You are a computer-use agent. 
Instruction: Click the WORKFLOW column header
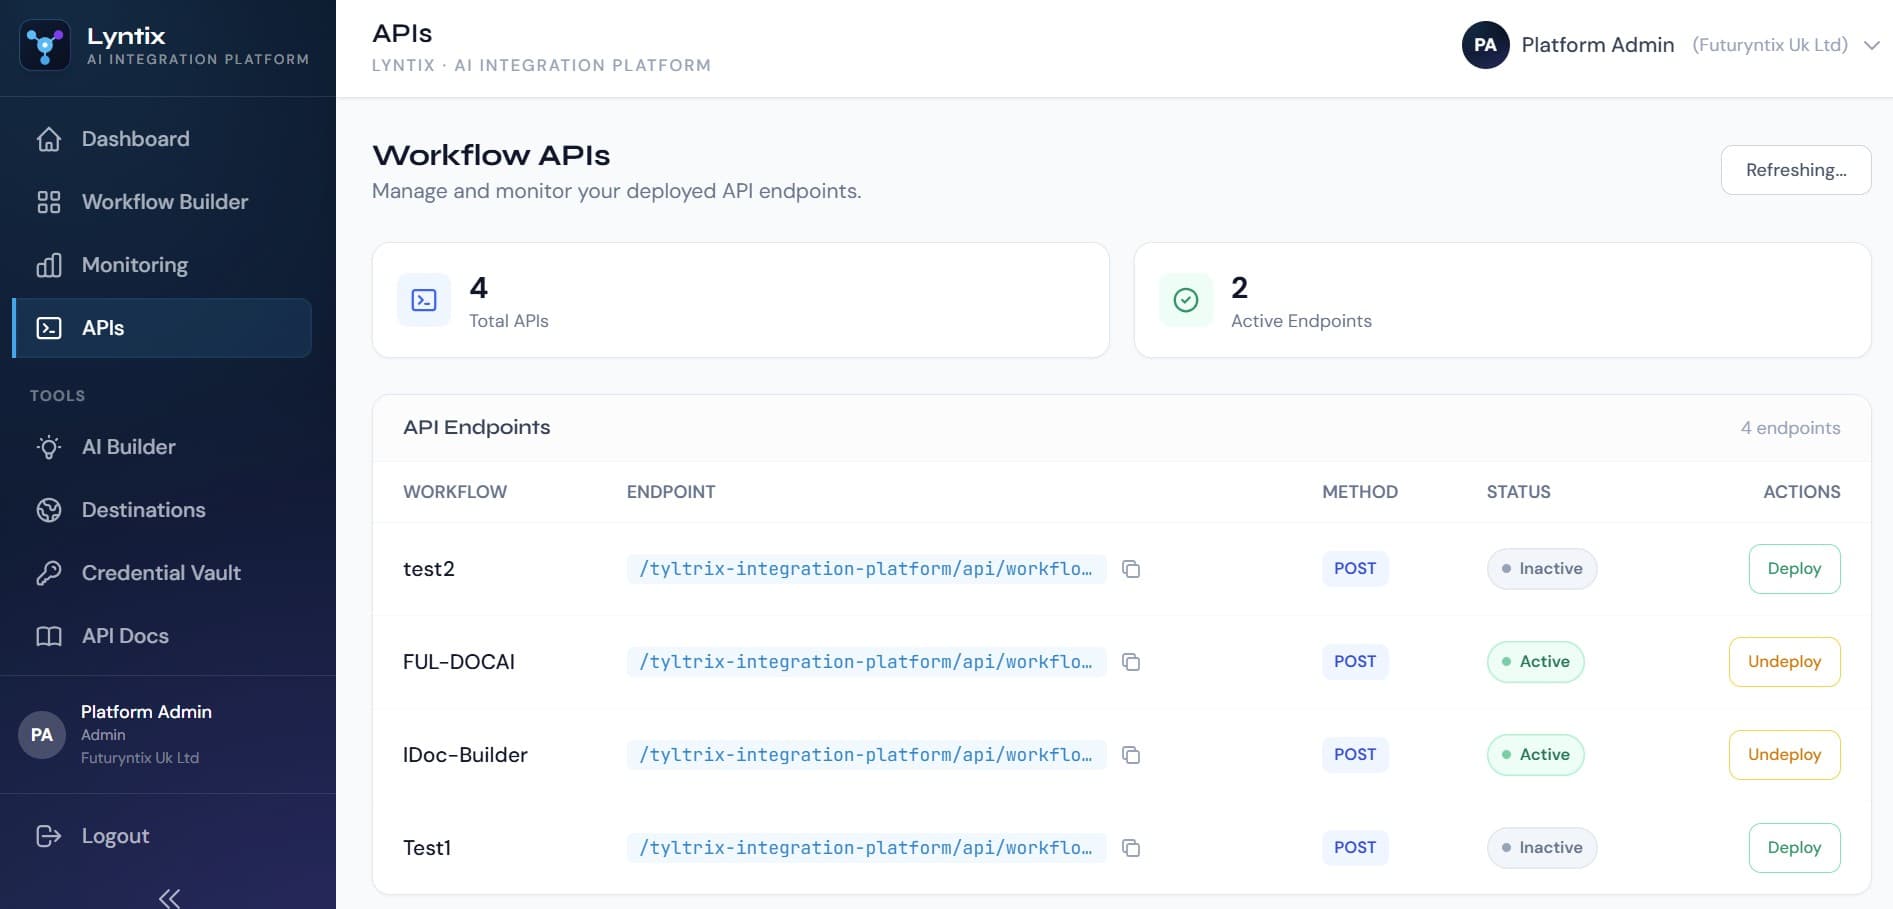[455, 492]
